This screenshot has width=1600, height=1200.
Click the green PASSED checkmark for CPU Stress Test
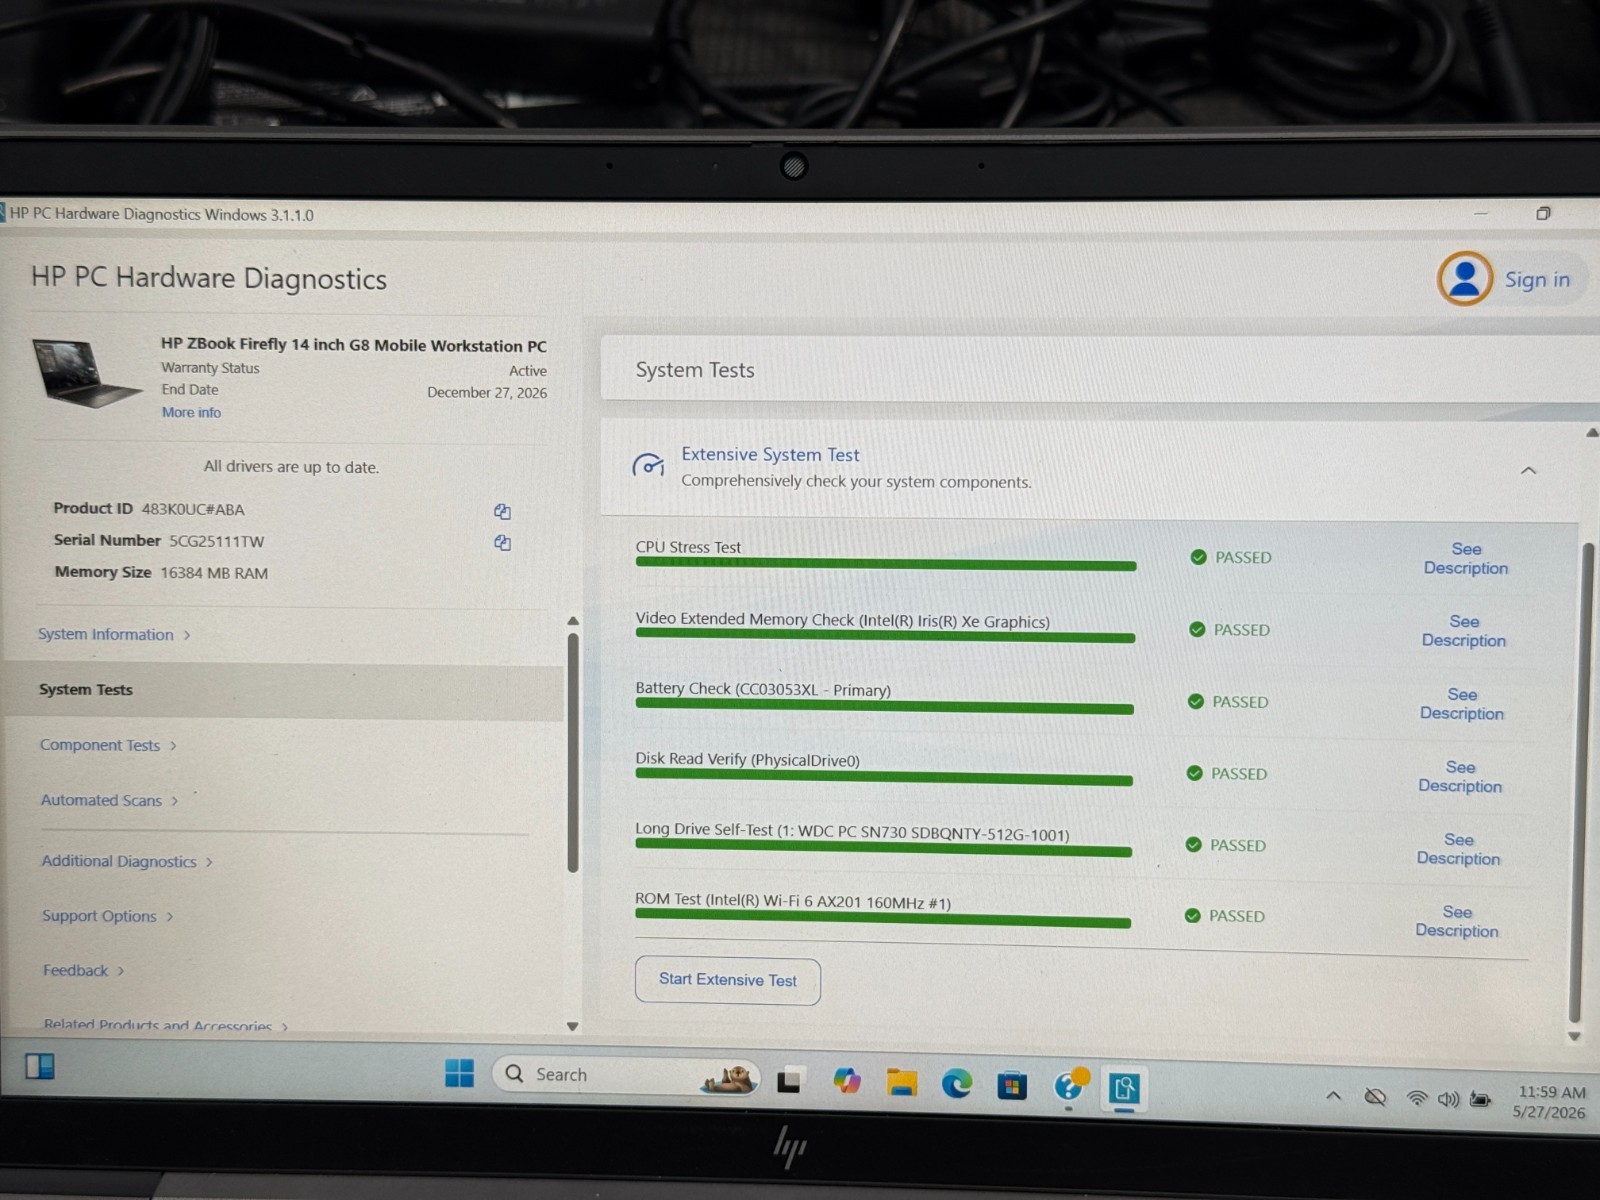tap(1198, 557)
